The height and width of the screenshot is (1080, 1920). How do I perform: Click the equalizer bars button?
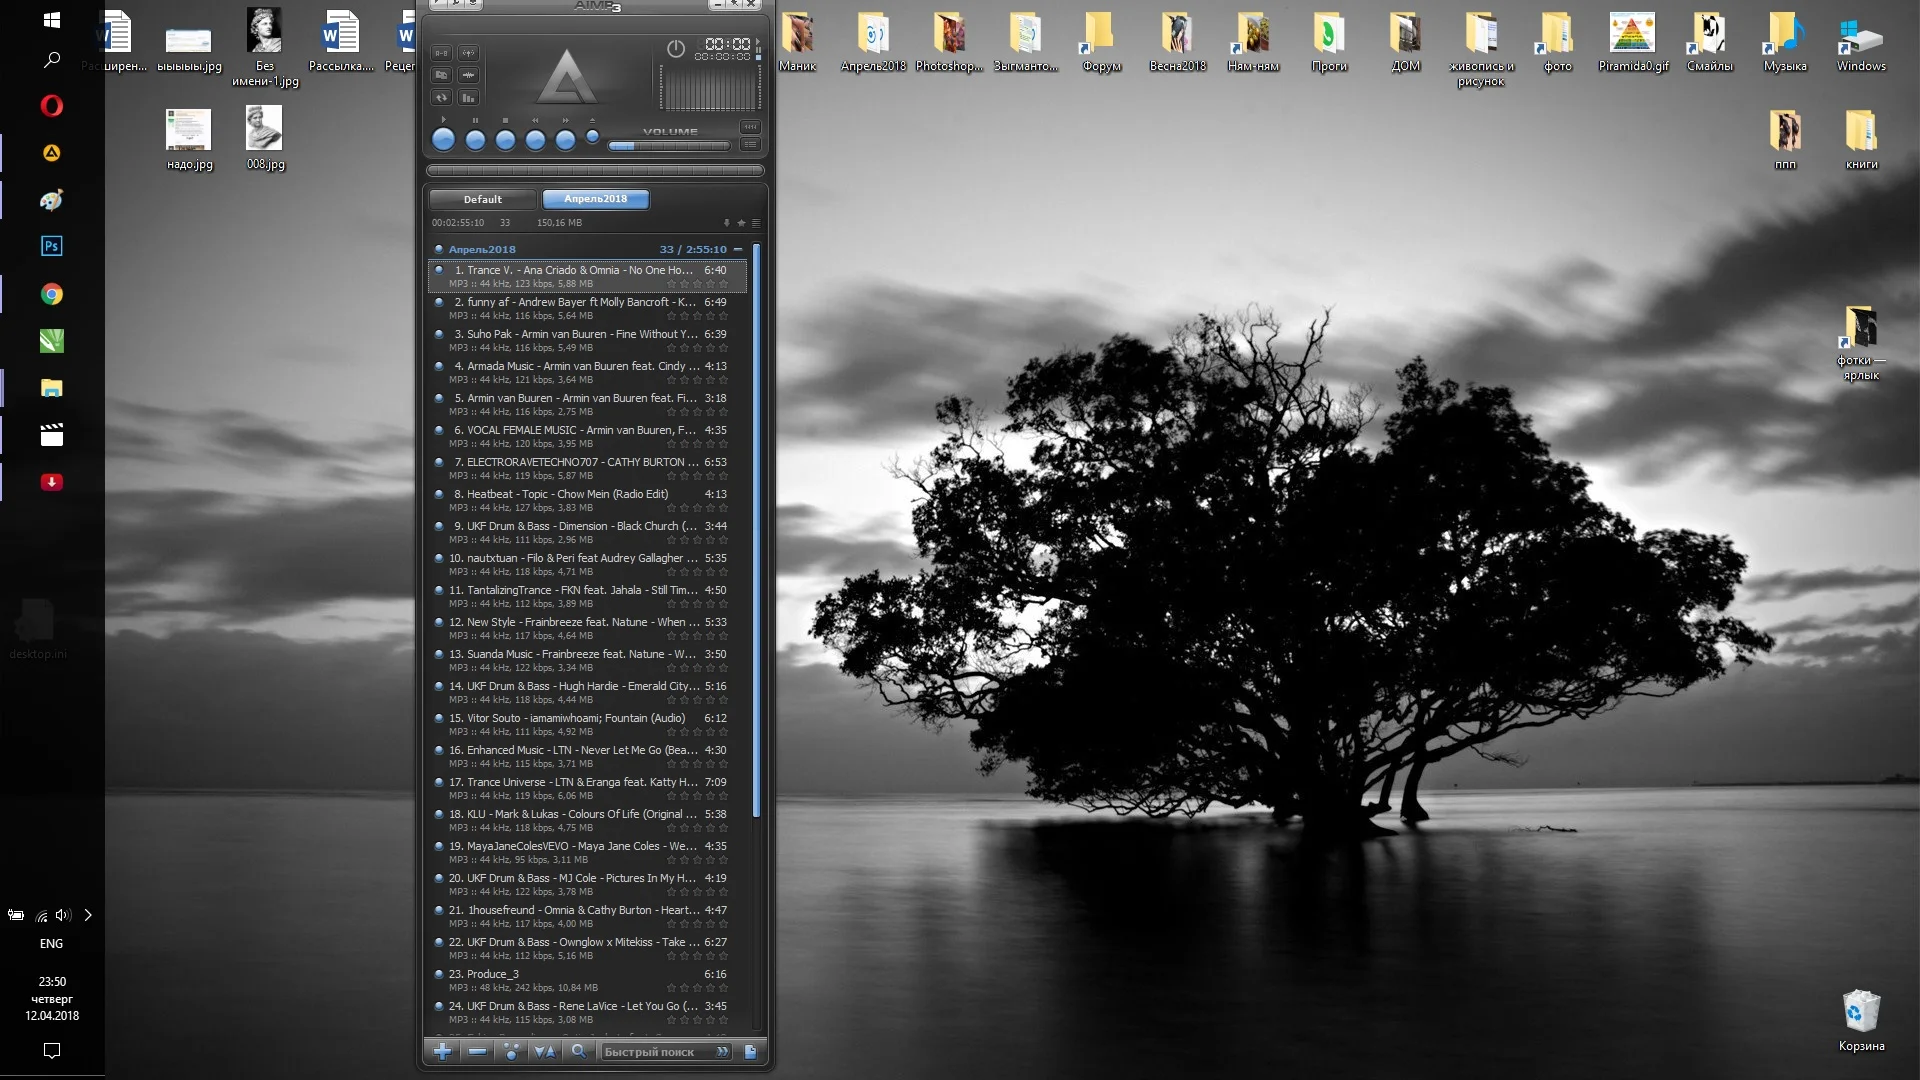(x=468, y=97)
